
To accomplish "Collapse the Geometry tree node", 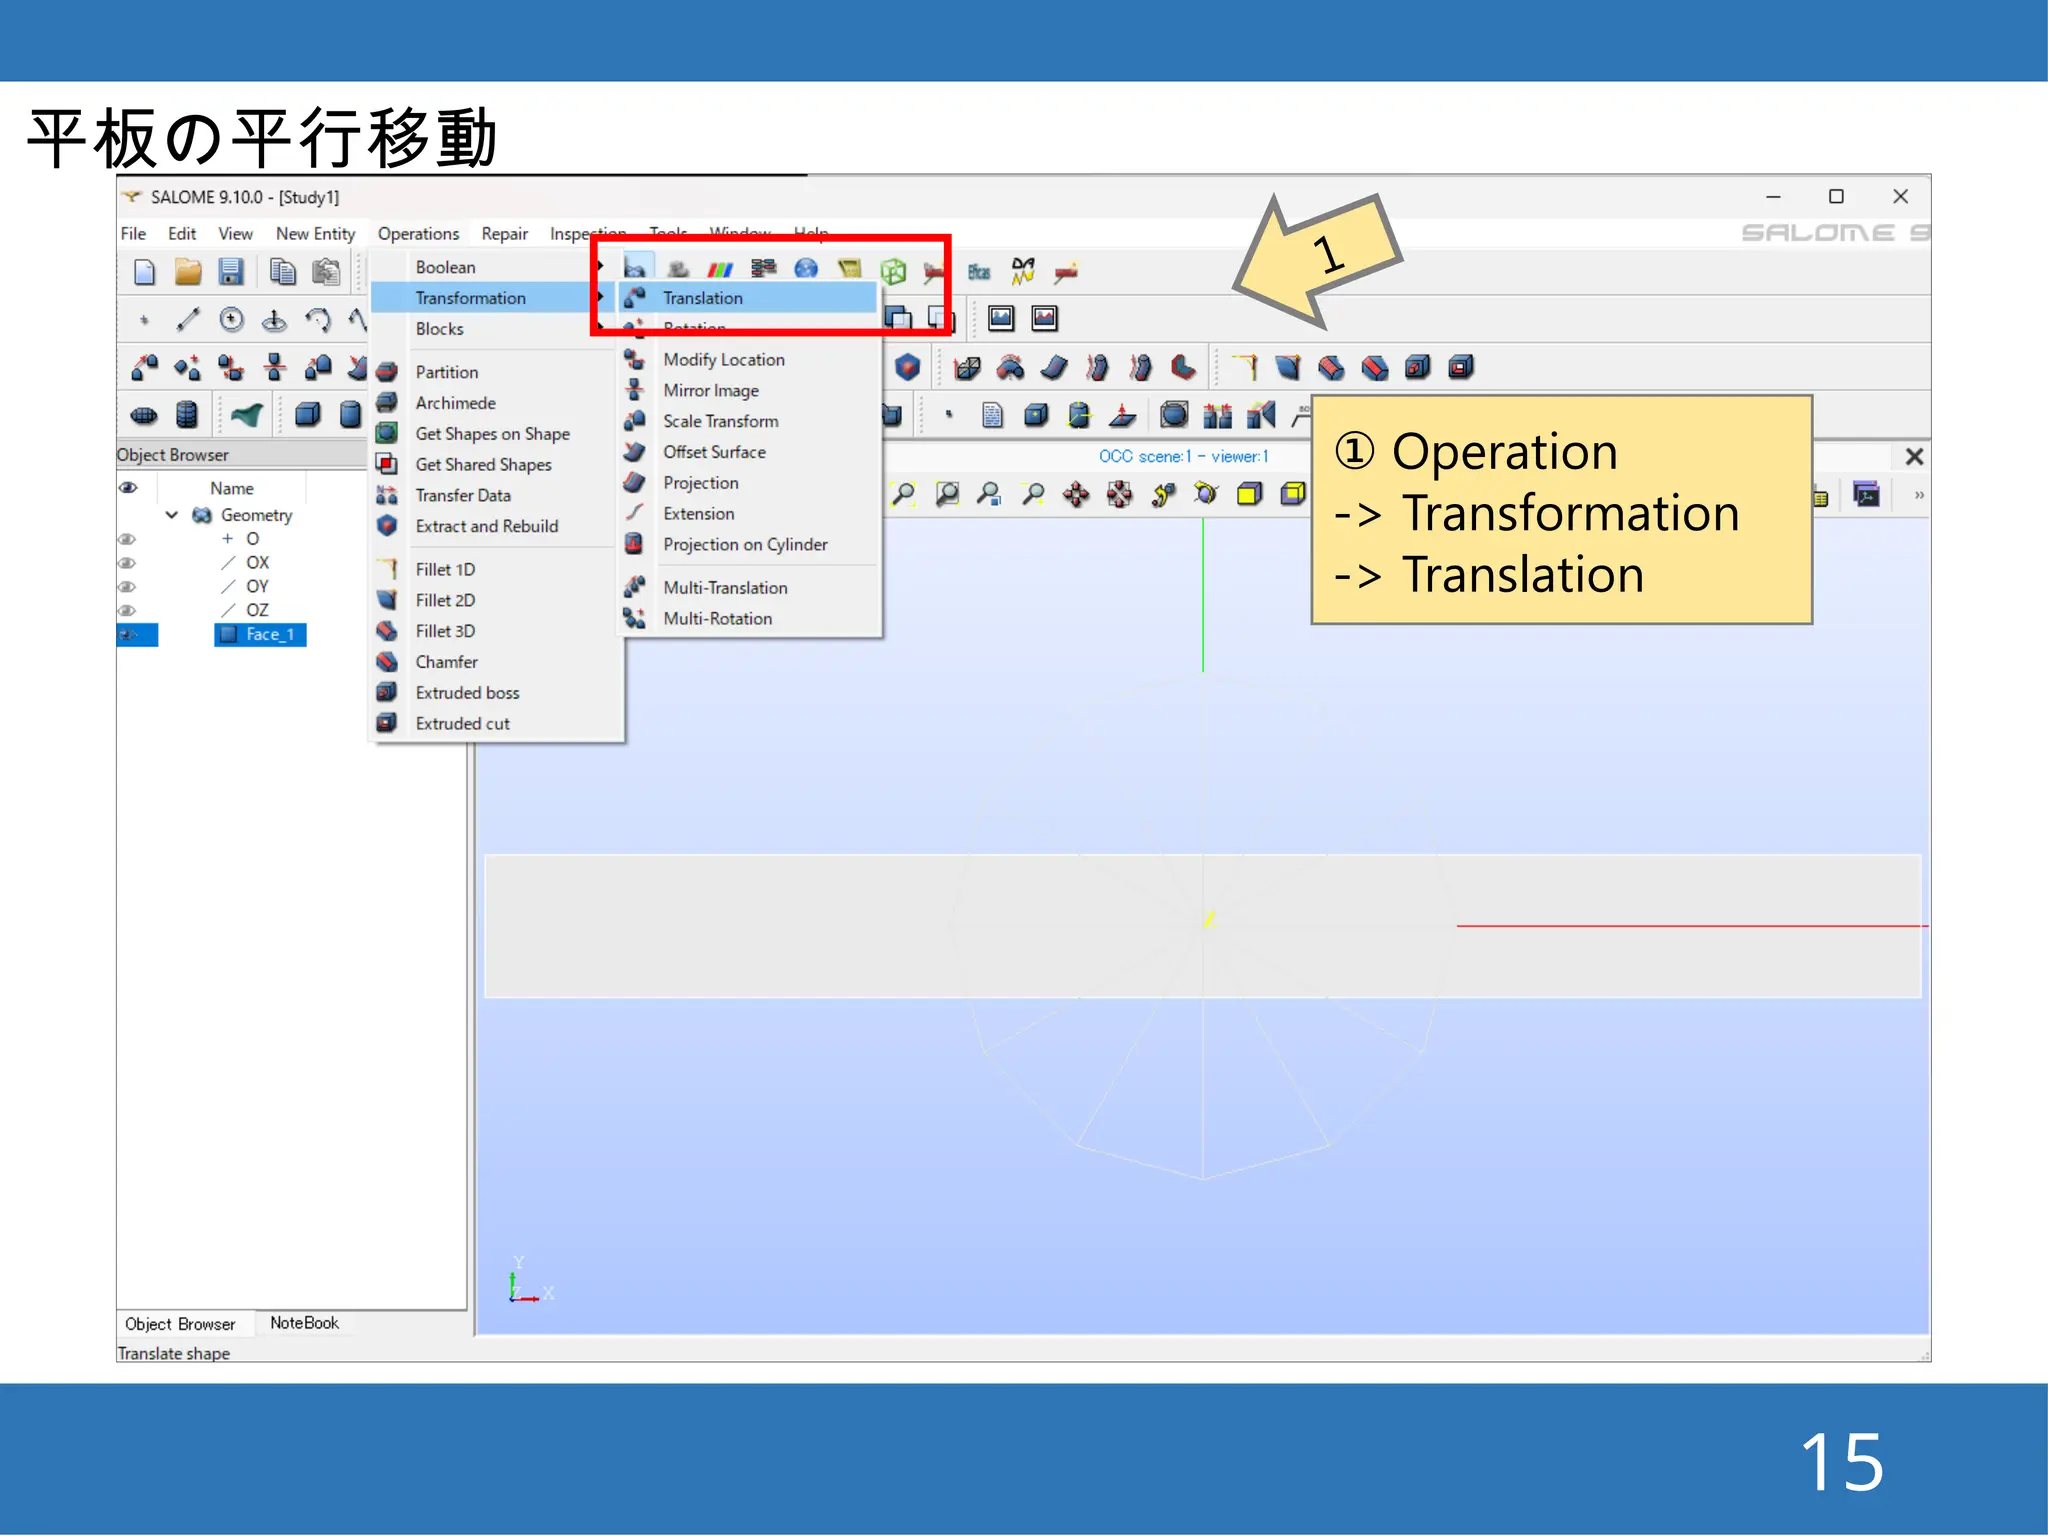I will pyautogui.click(x=172, y=515).
